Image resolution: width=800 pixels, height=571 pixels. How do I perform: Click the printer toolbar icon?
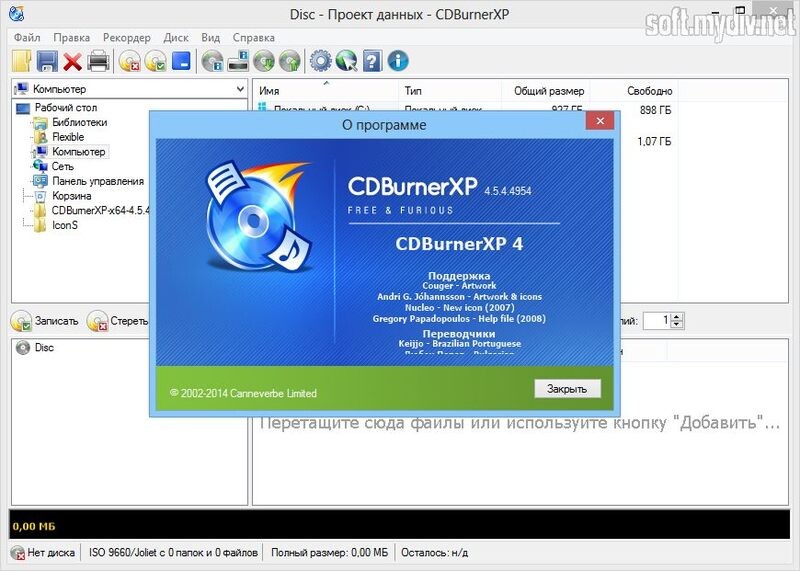coord(98,61)
